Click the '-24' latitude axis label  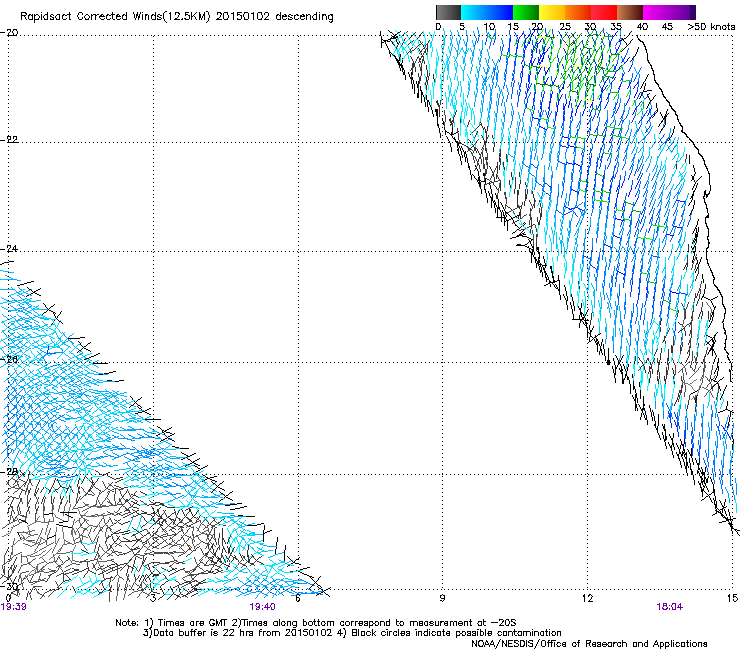tap(9, 249)
